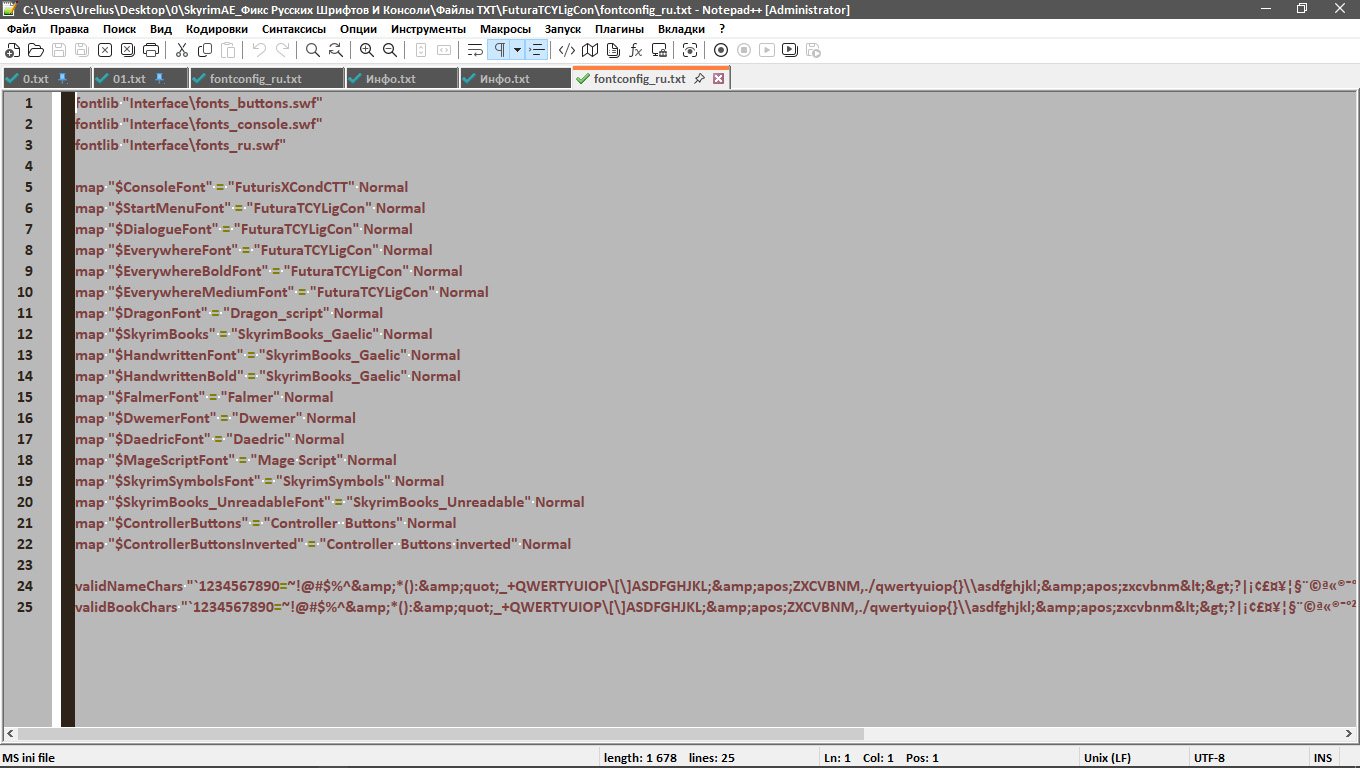
Task: Open the Кодировки menu
Action: [x=217, y=29]
